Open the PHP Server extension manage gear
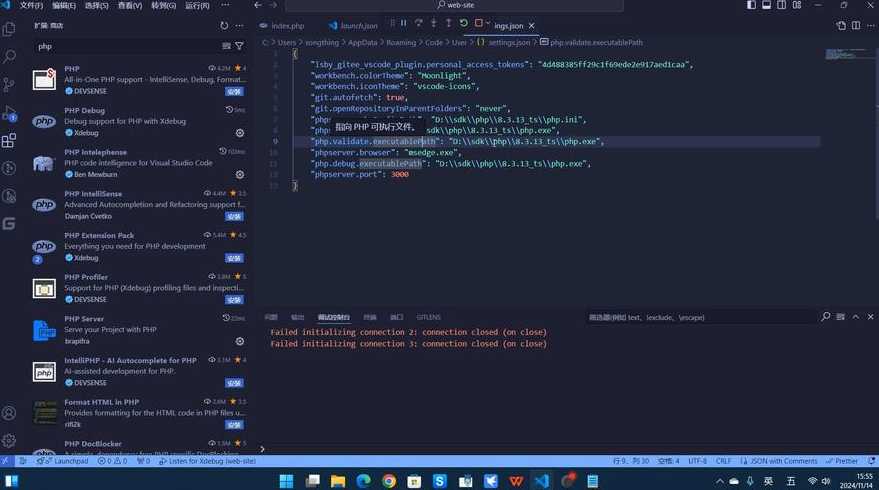Screen dimensions: 879x490 point(239,341)
